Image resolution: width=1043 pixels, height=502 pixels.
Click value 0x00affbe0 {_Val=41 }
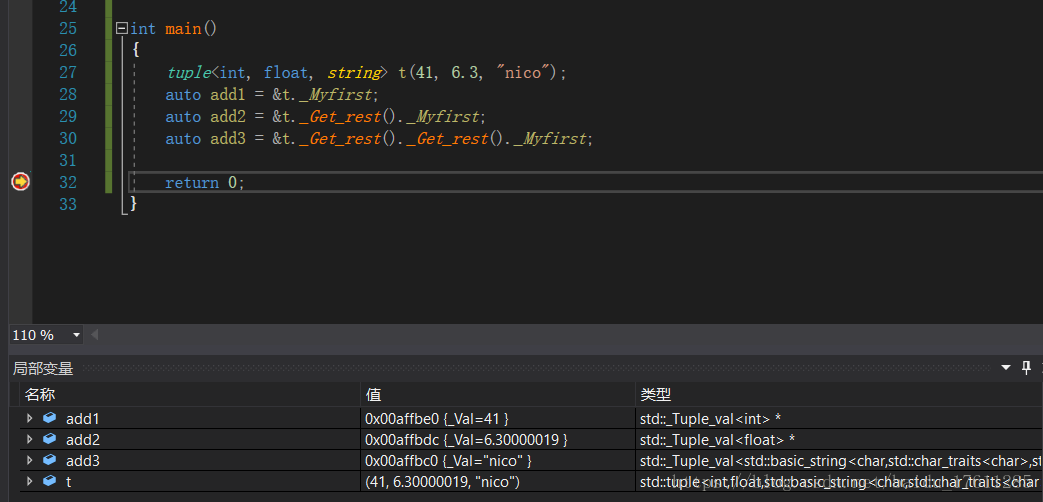(x=437, y=418)
